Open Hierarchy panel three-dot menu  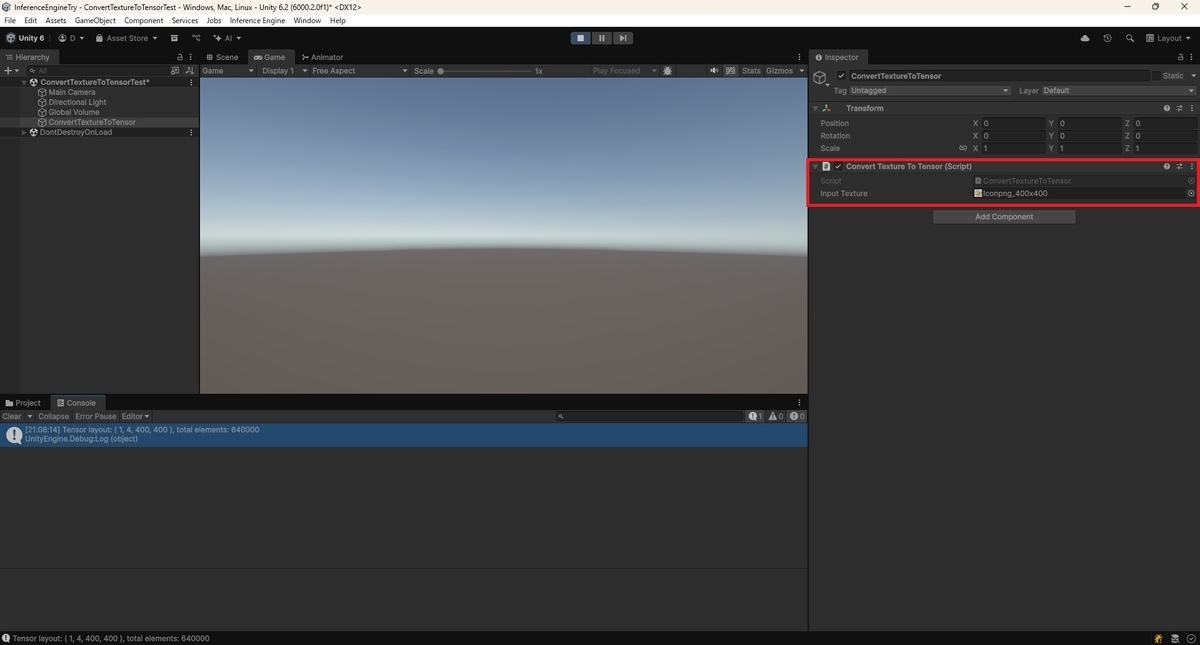click(x=192, y=57)
